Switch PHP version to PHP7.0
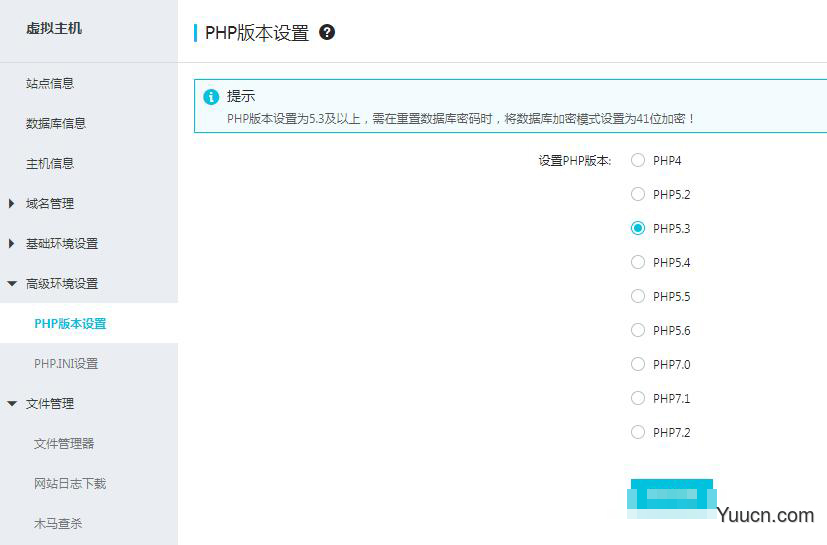 point(638,364)
